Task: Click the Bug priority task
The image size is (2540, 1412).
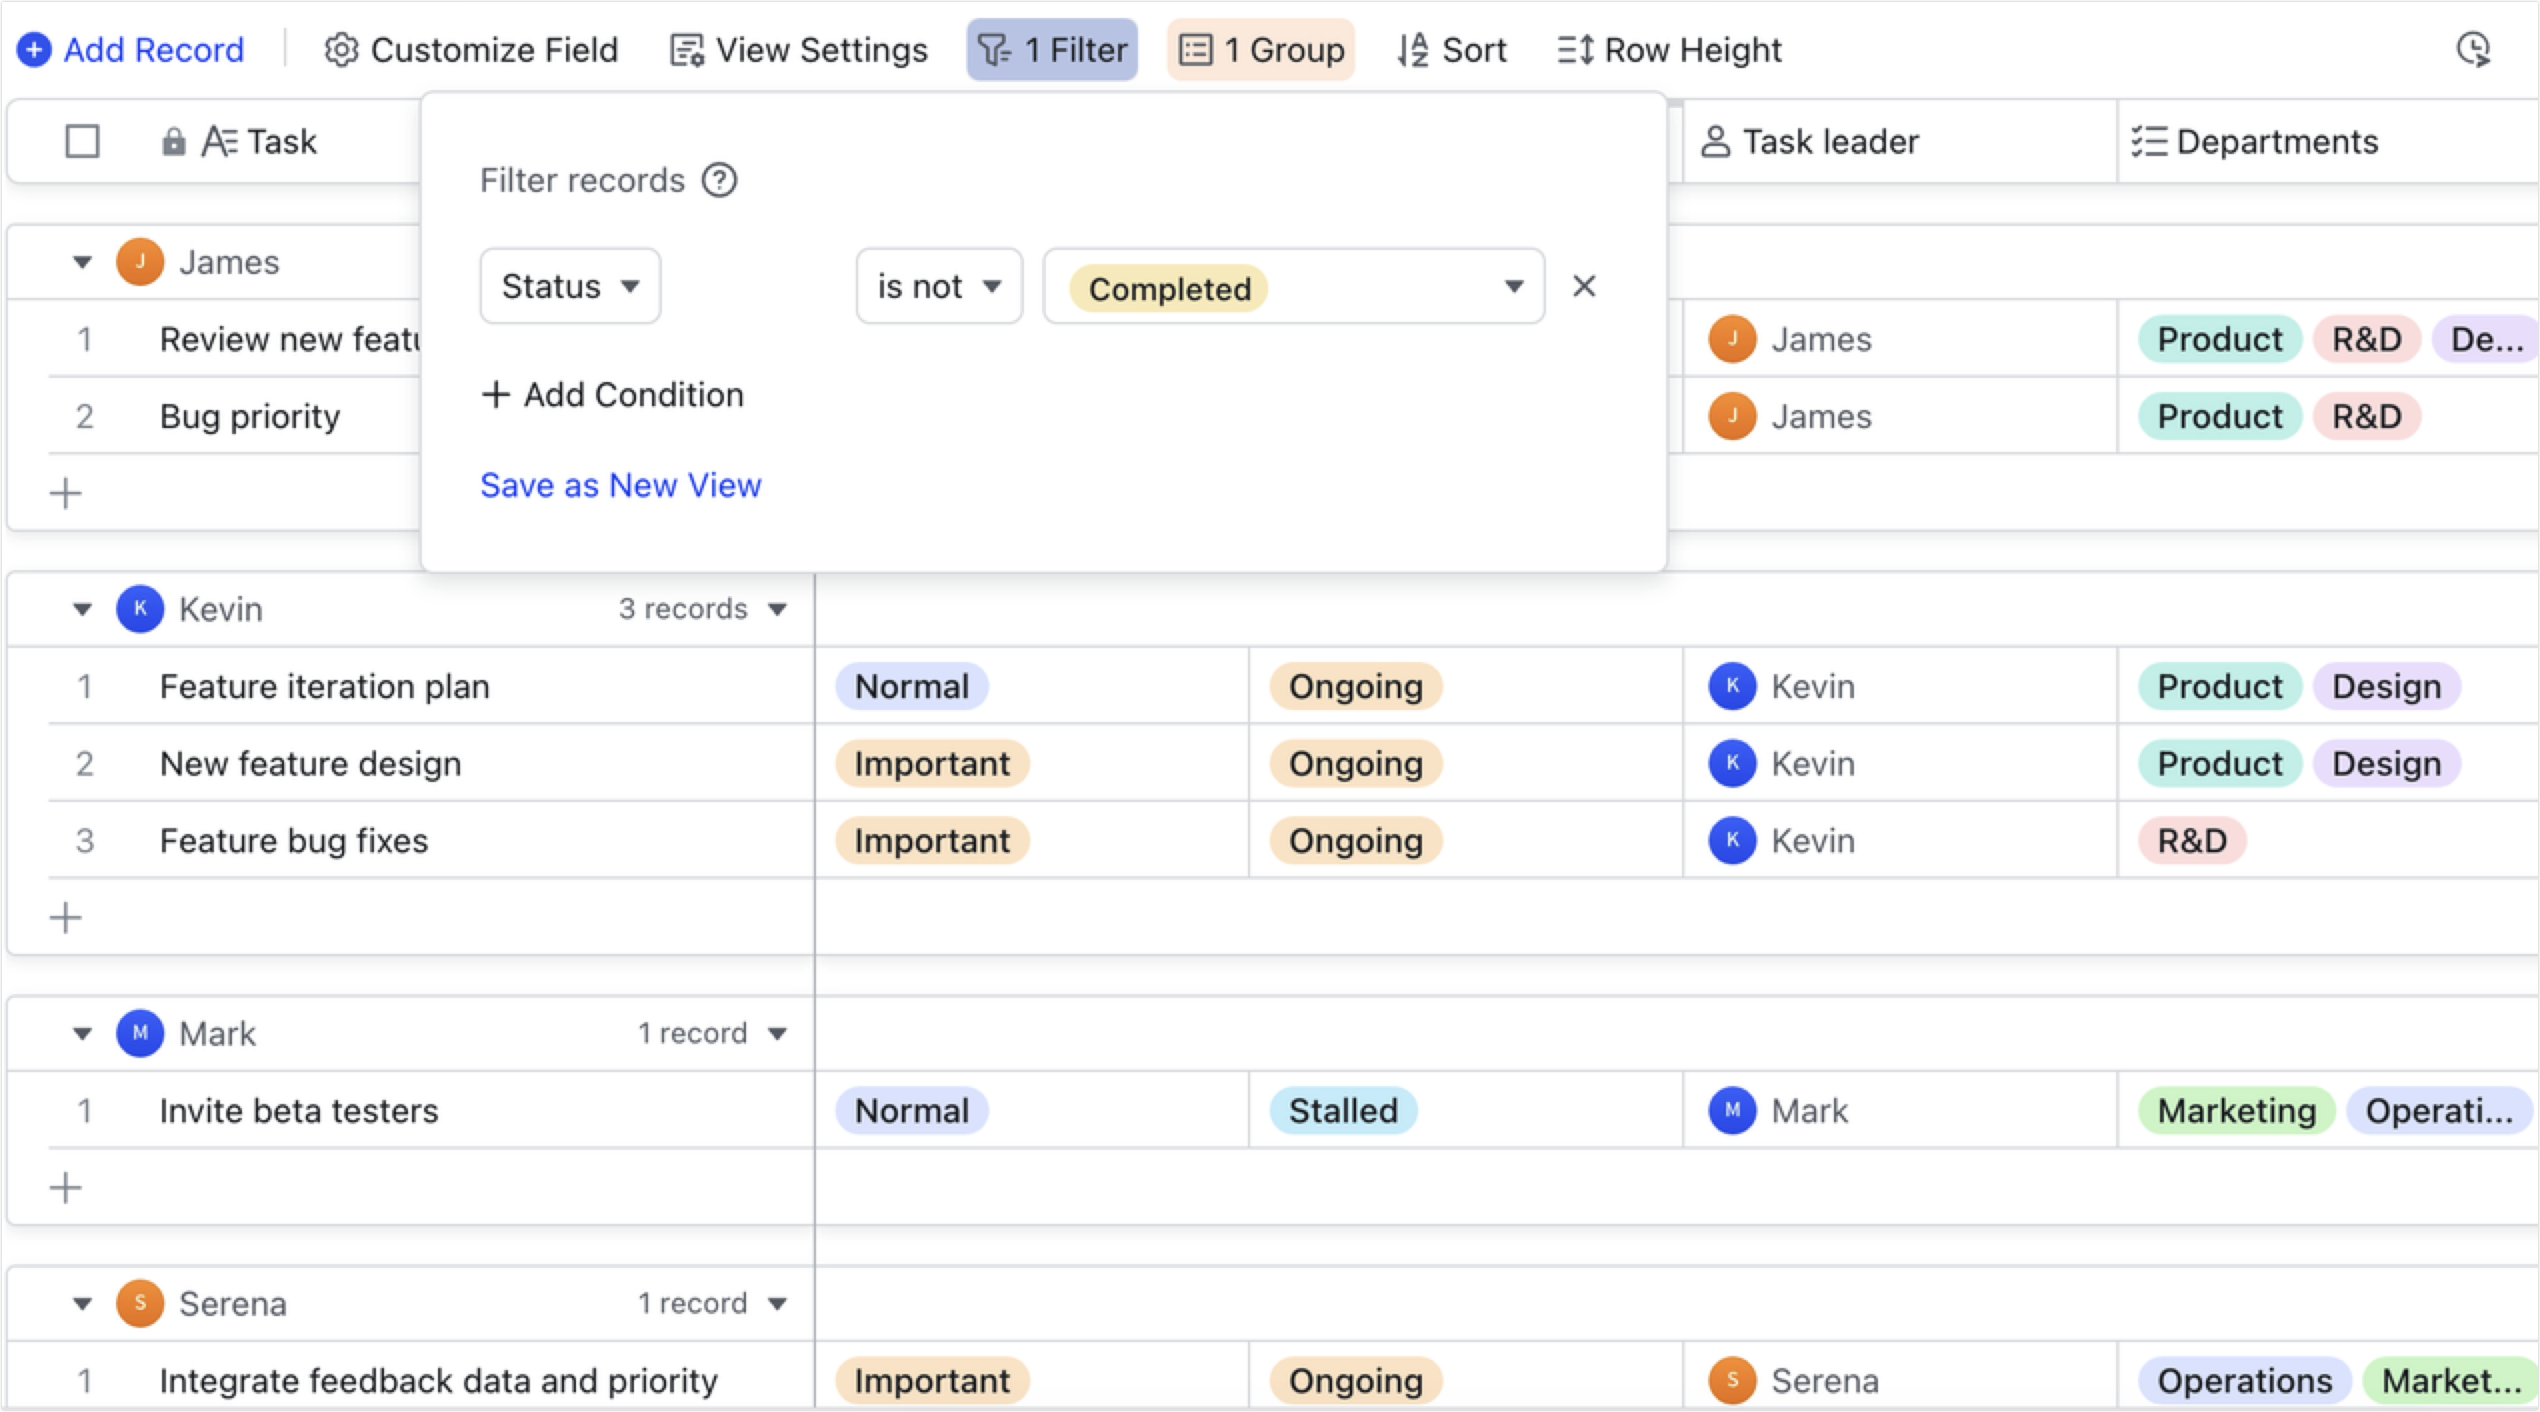Action: pyautogui.click(x=250, y=416)
